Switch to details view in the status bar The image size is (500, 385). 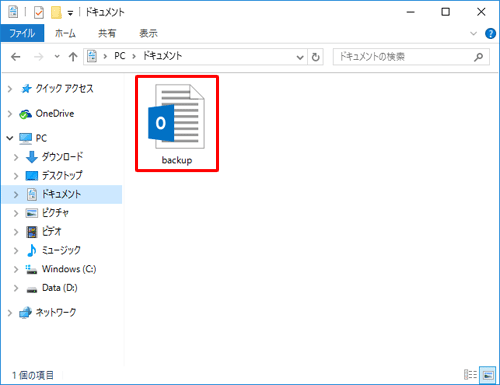[470, 375]
